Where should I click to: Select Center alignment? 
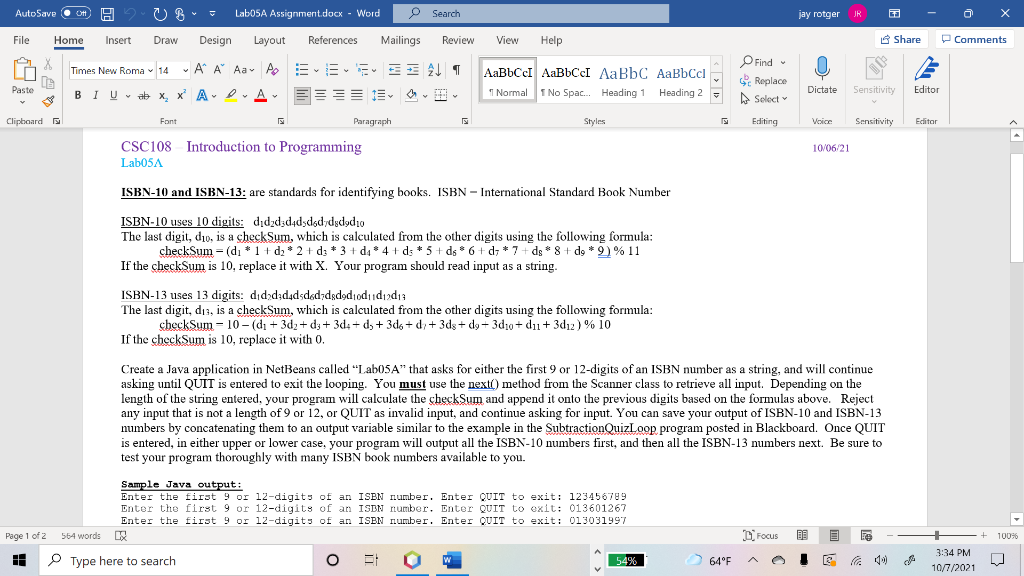tap(321, 95)
